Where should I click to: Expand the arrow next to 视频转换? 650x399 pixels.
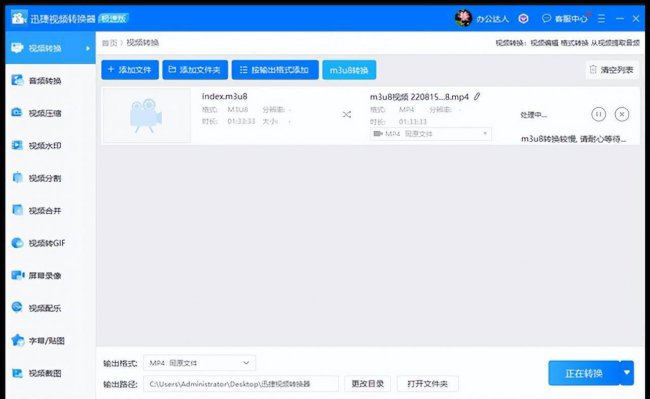88,48
